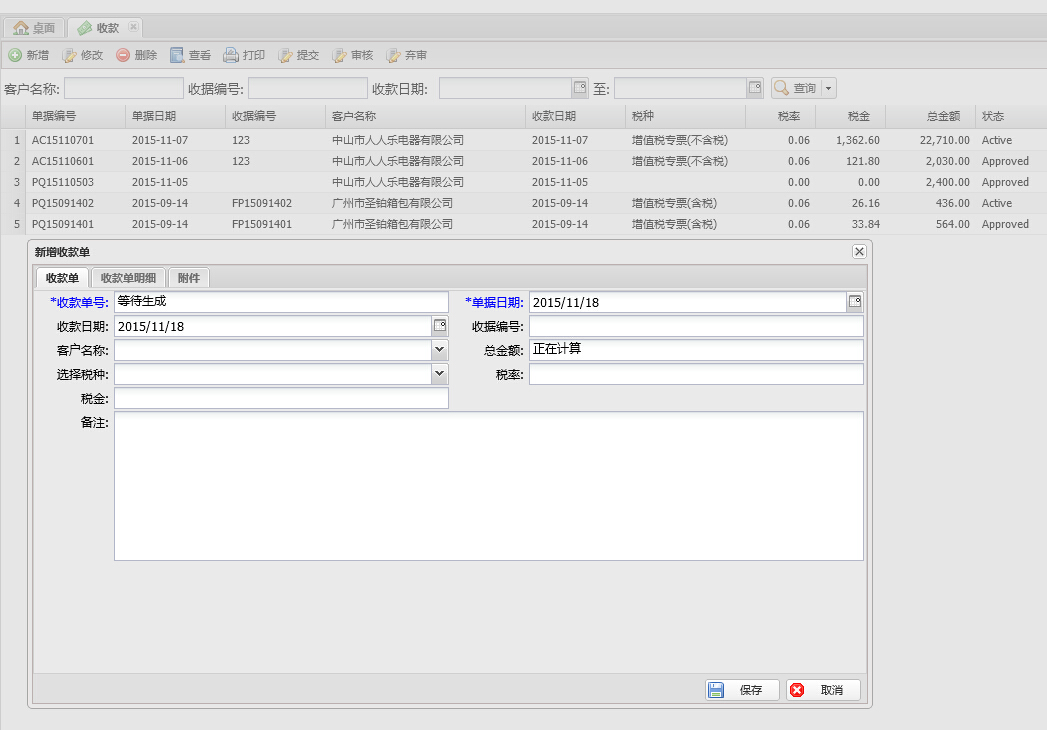1047x730 pixels.
Task: Select row with 单据编号 PQ15091402
Action: coord(63,203)
